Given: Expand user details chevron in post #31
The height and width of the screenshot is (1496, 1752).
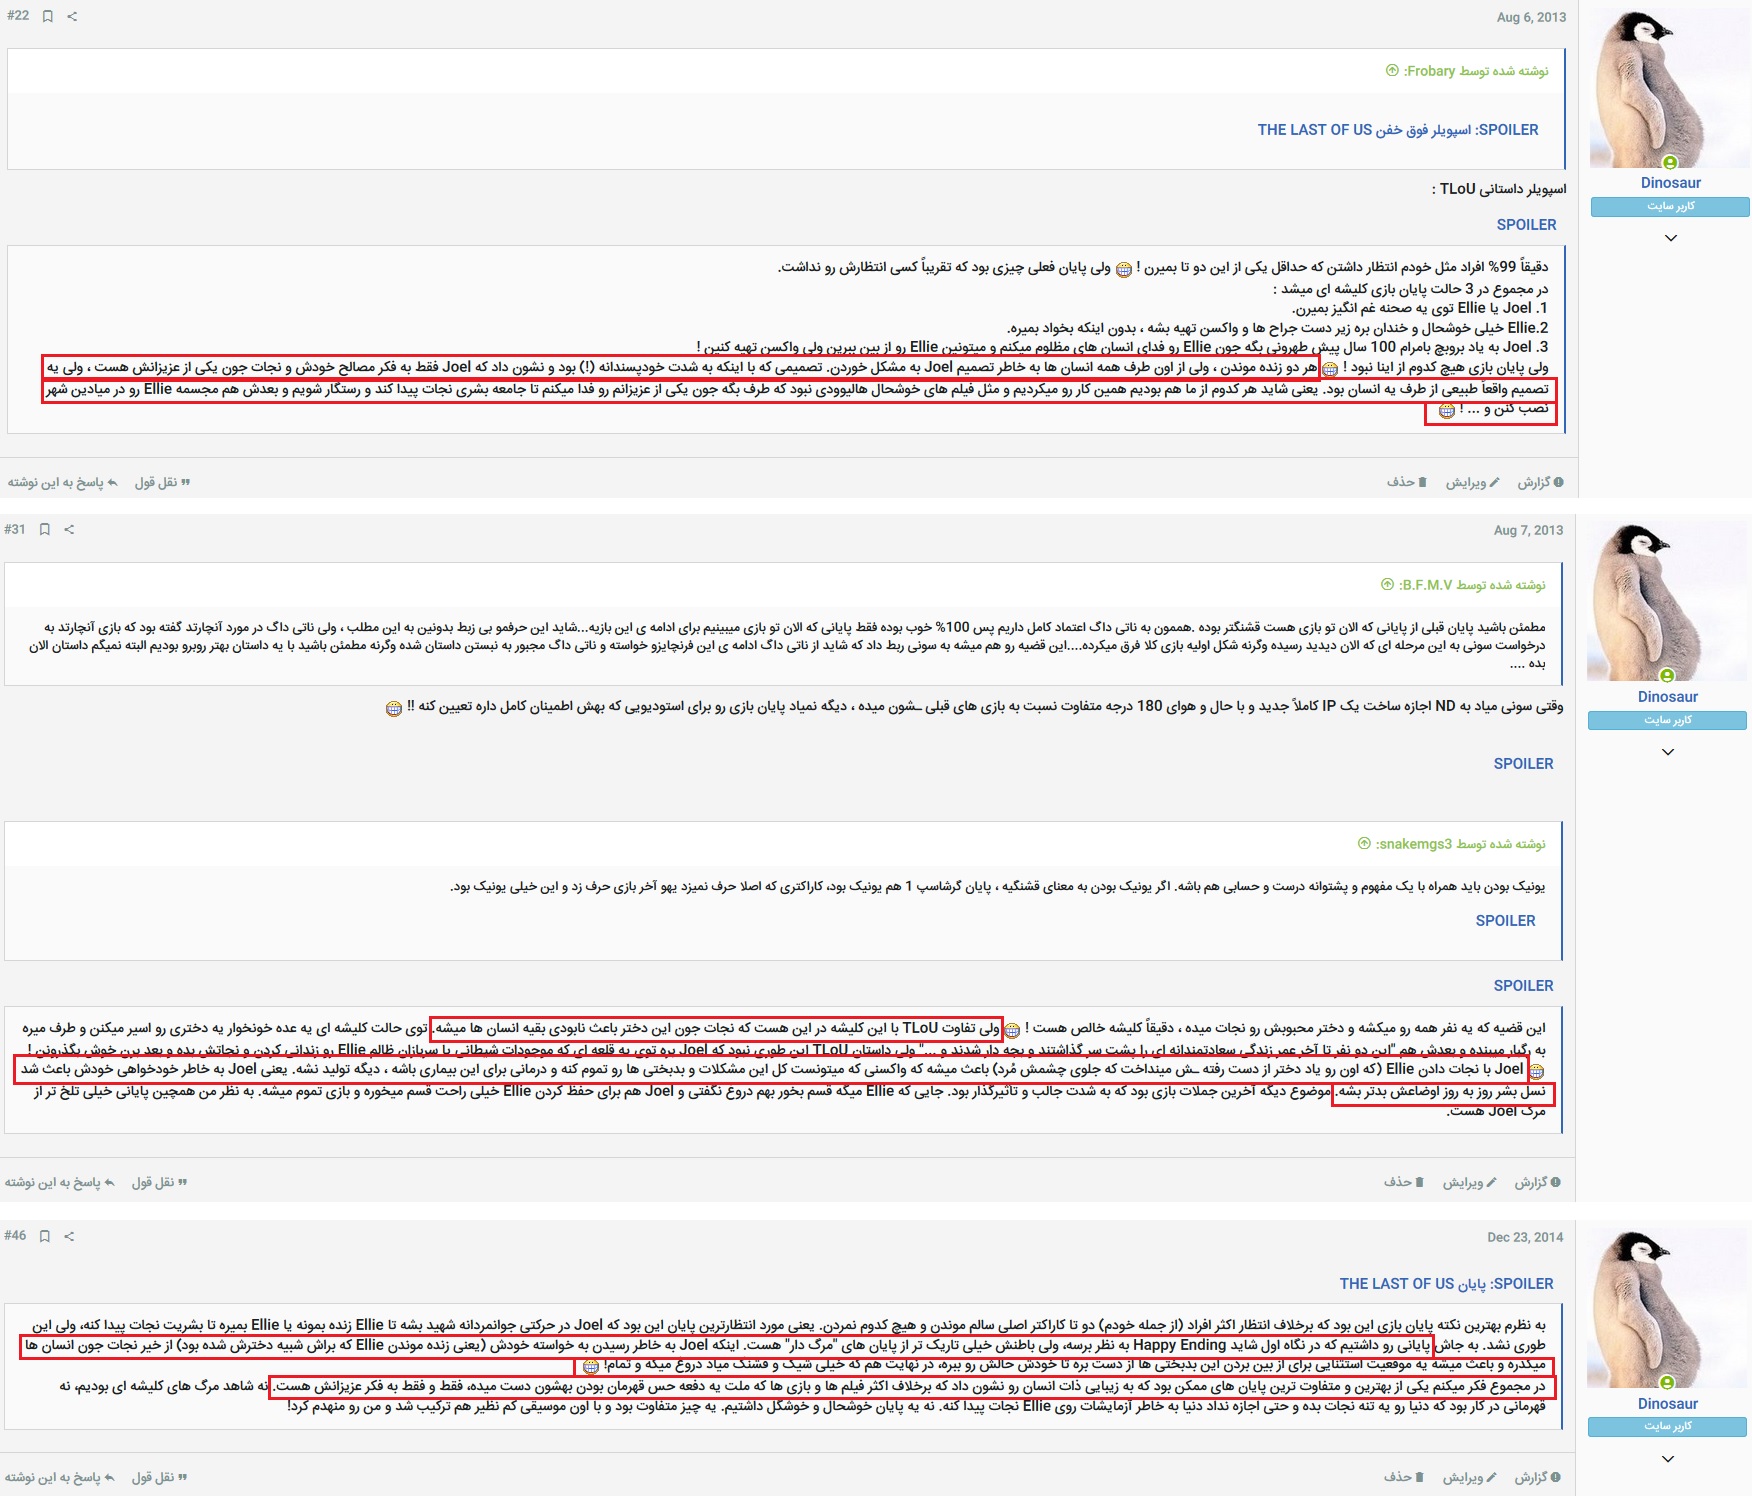Looking at the screenshot, I should point(1667,752).
